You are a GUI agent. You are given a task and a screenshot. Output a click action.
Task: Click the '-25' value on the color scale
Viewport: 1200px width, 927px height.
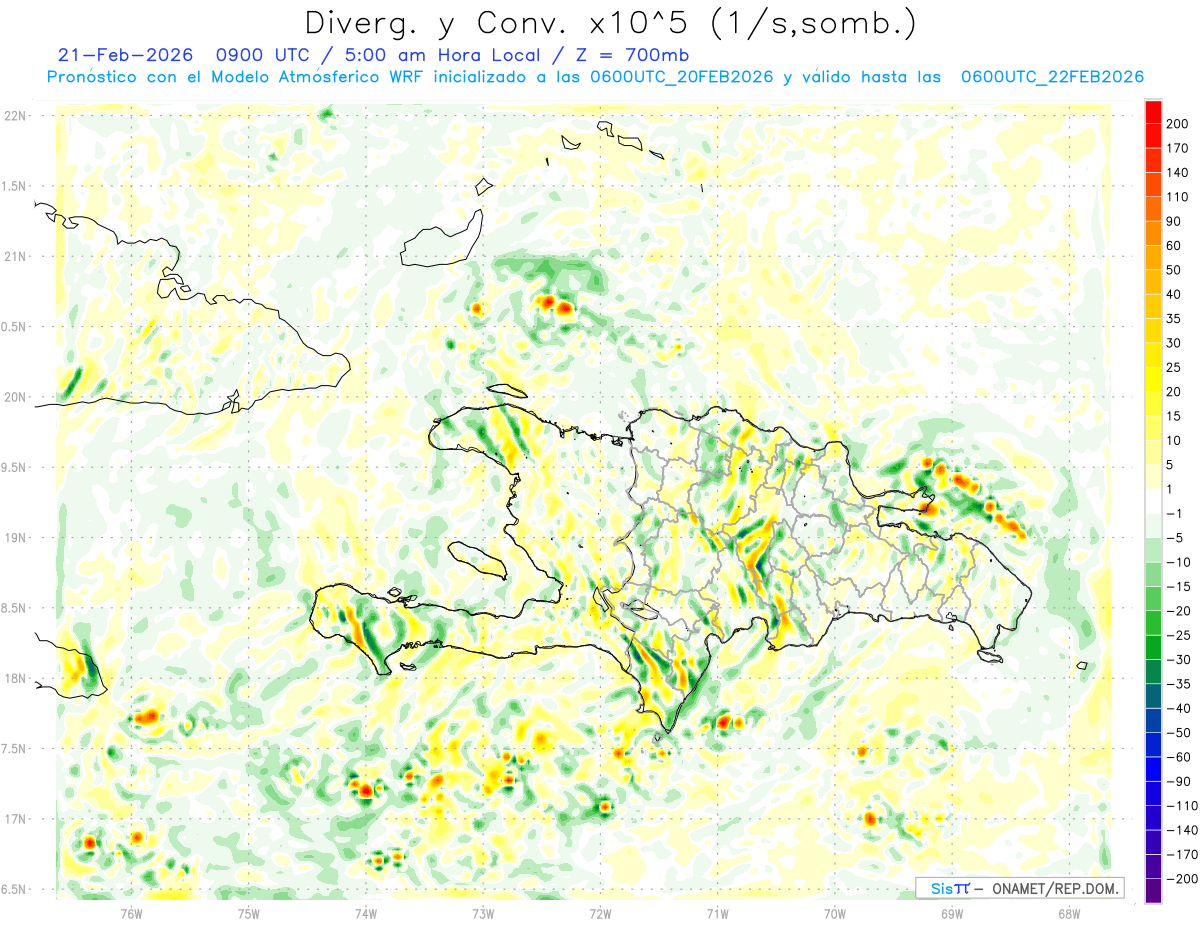point(1179,635)
